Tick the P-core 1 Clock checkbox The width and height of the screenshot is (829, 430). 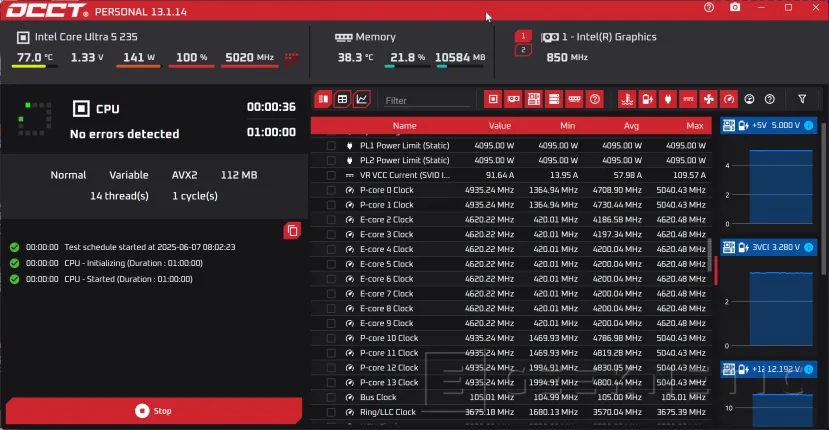click(331, 205)
